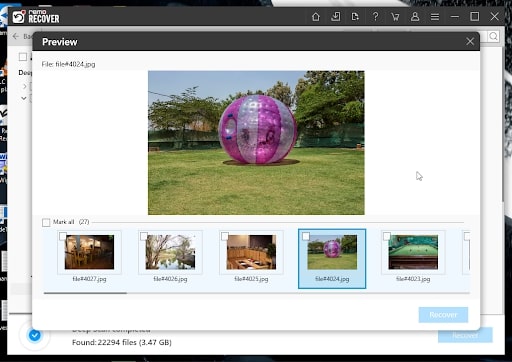Click the save recovery session icon

tap(336, 16)
